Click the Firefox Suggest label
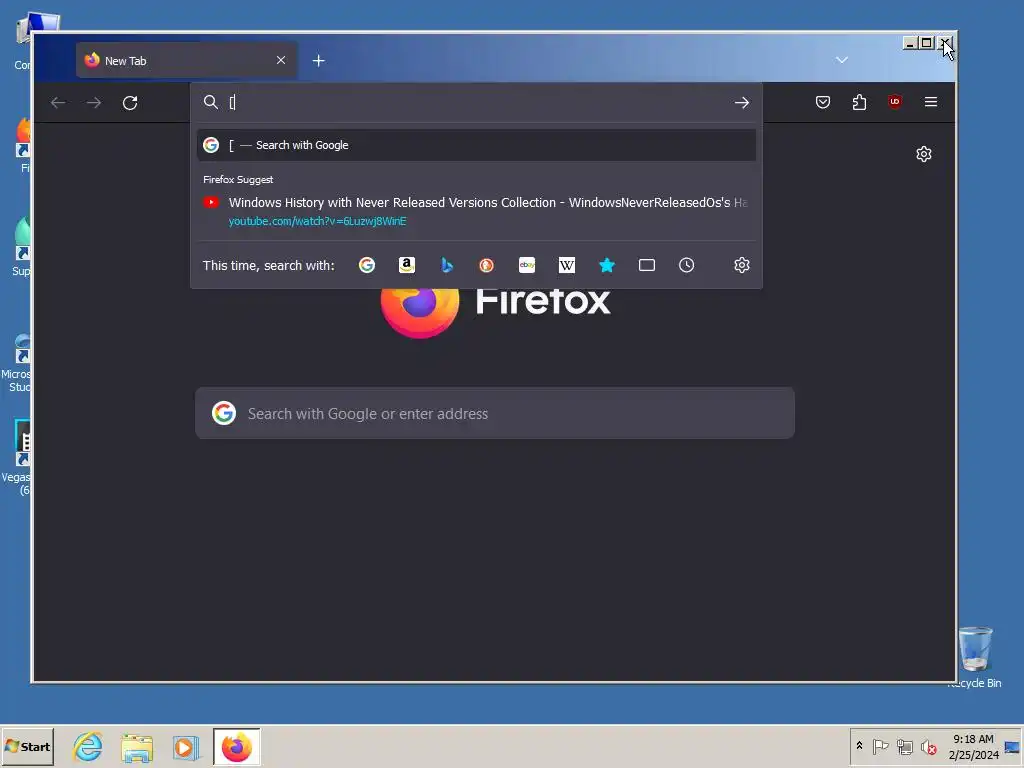This screenshot has width=1024, height=768. click(x=238, y=180)
